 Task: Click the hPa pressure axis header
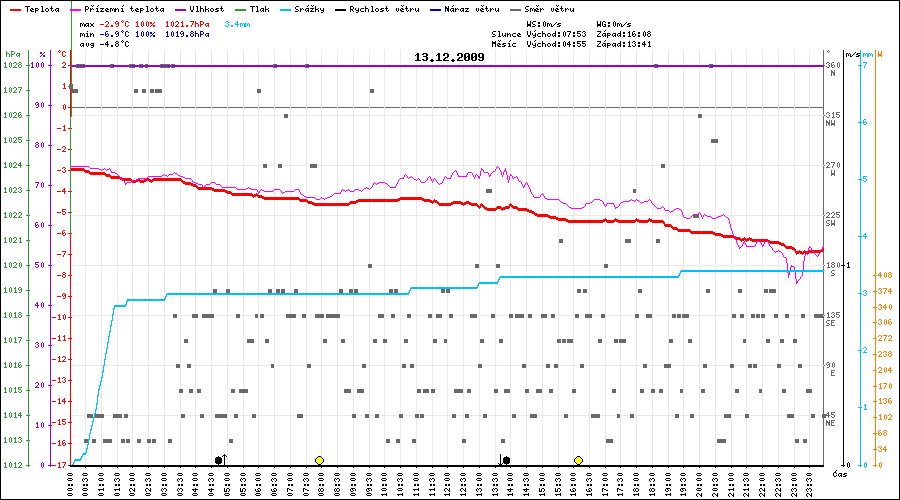(12, 53)
